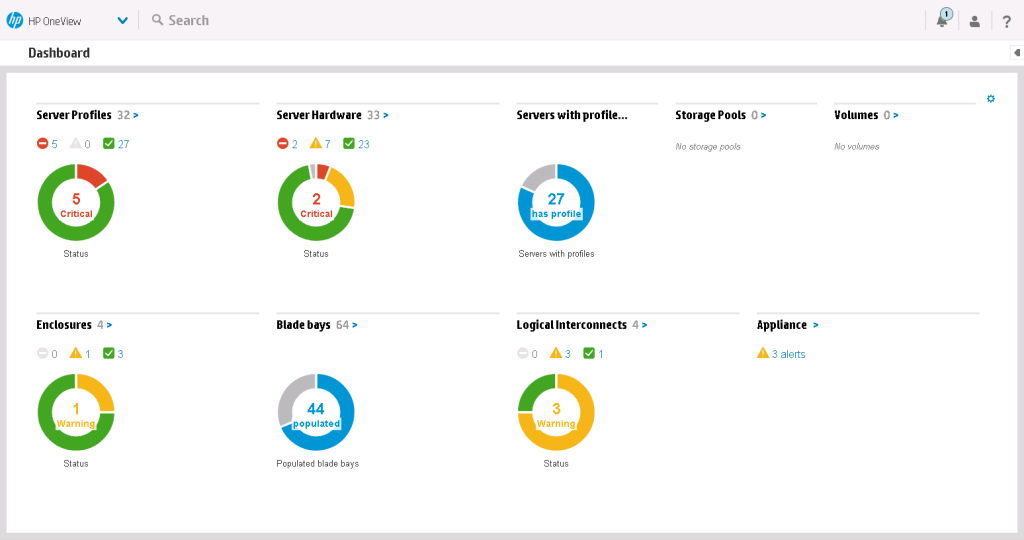Viewport: 1024px width, 540px height.
Task: Click the No volumes text
Action: point(857,147)
